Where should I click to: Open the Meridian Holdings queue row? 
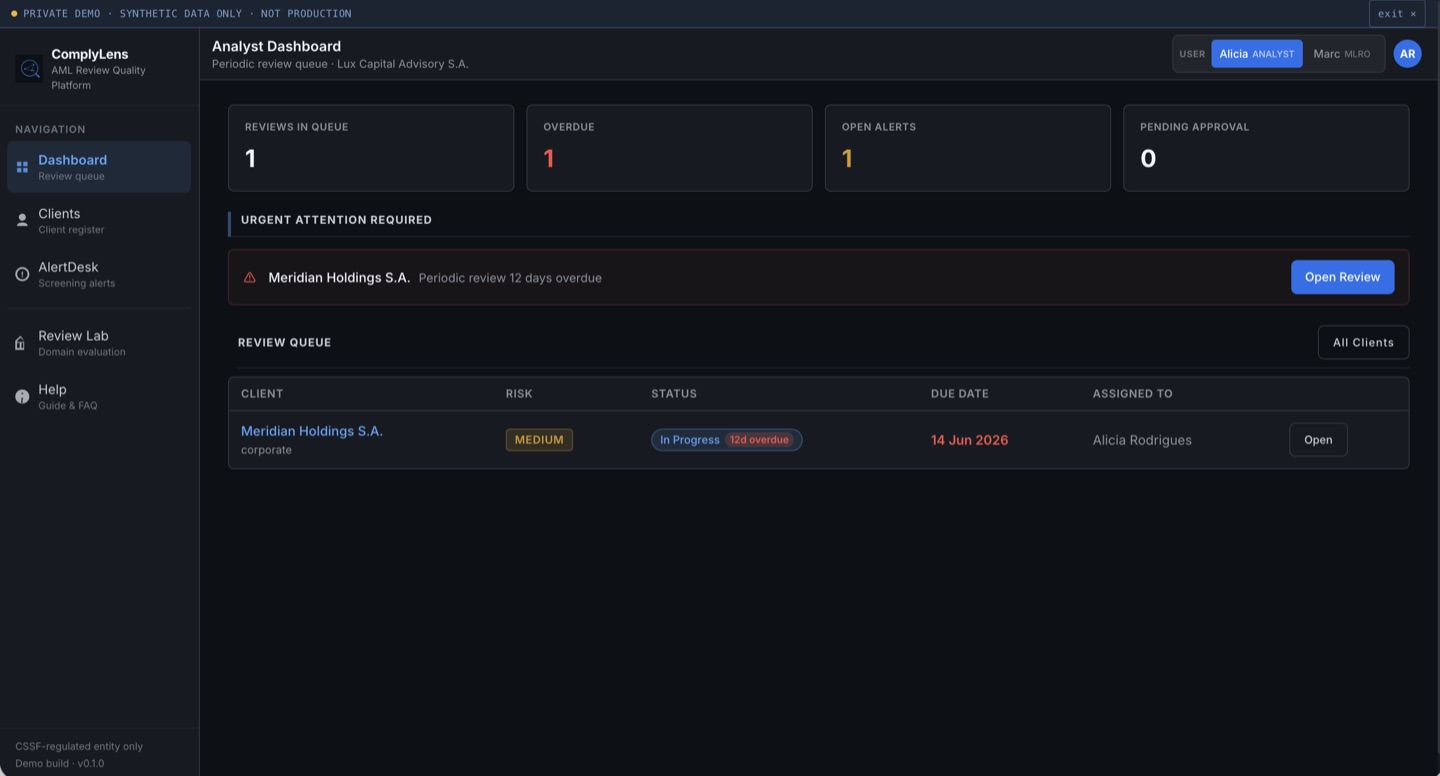1318,440
